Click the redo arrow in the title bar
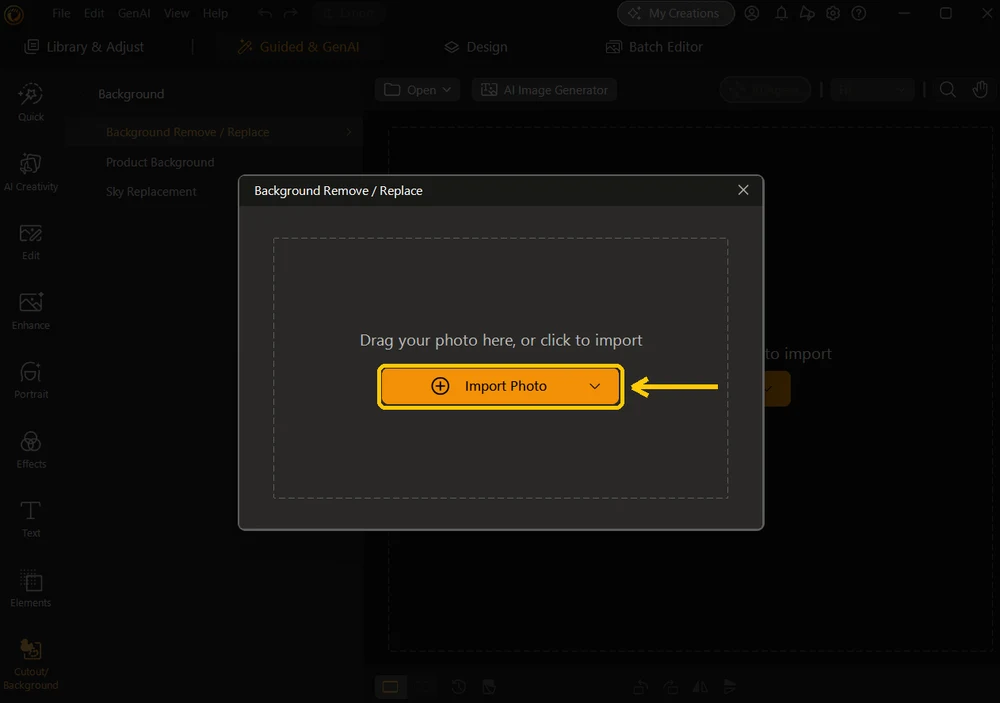1000x703 pixels. click(x=290, y=13)
